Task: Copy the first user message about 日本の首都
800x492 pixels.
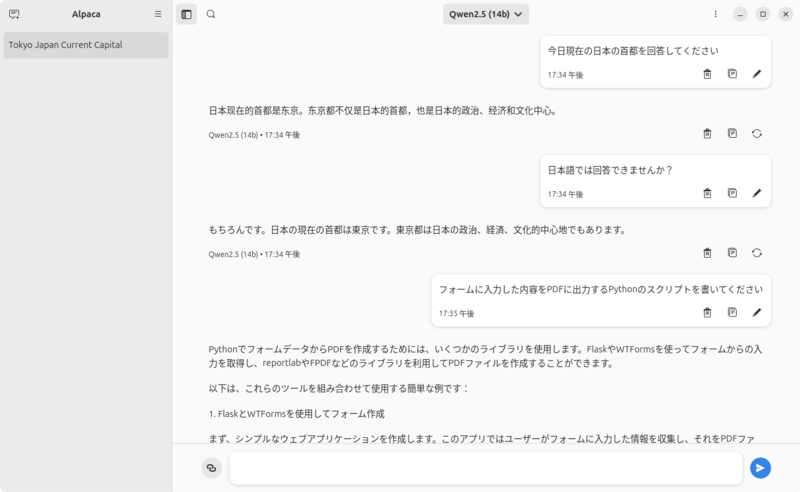Action: [732, 74]
